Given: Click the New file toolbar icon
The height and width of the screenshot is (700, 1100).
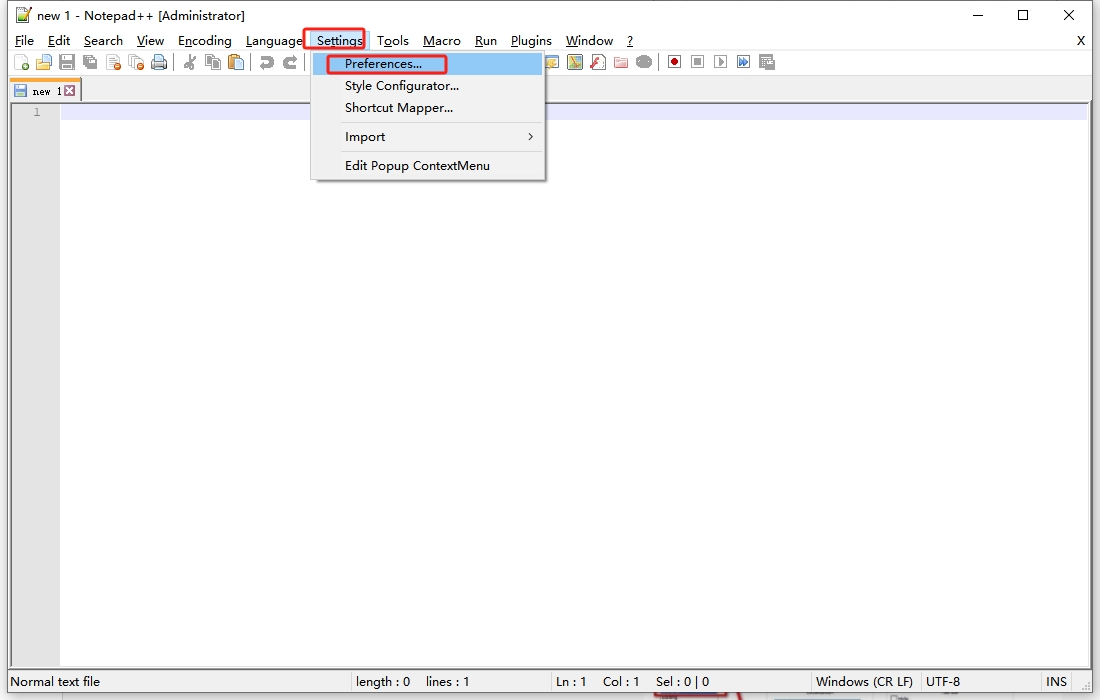Looking at the screenshot, I should (21, 62).
